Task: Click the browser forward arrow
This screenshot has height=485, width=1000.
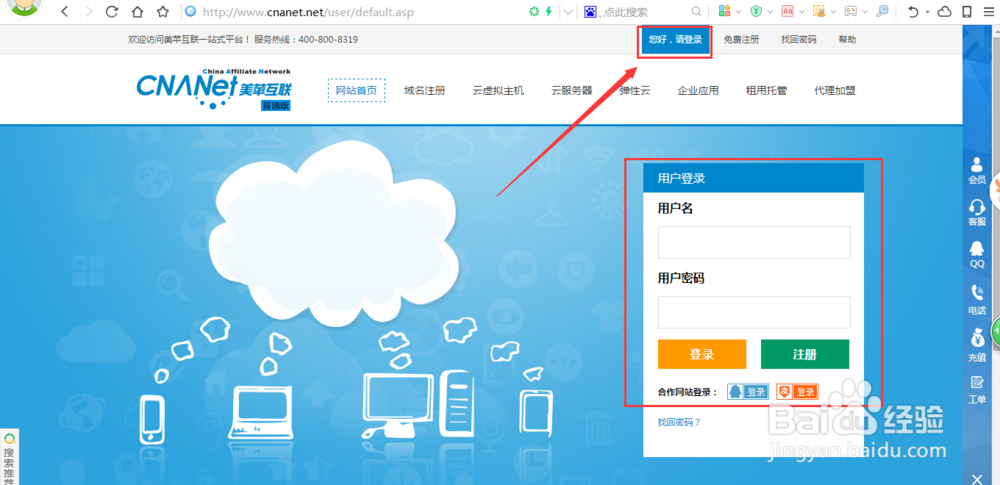Action: (89, 11)
